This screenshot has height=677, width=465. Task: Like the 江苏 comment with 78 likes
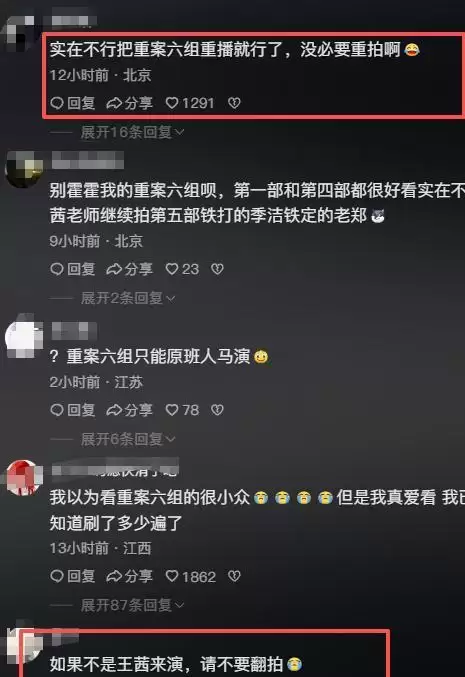pos(182,410)
